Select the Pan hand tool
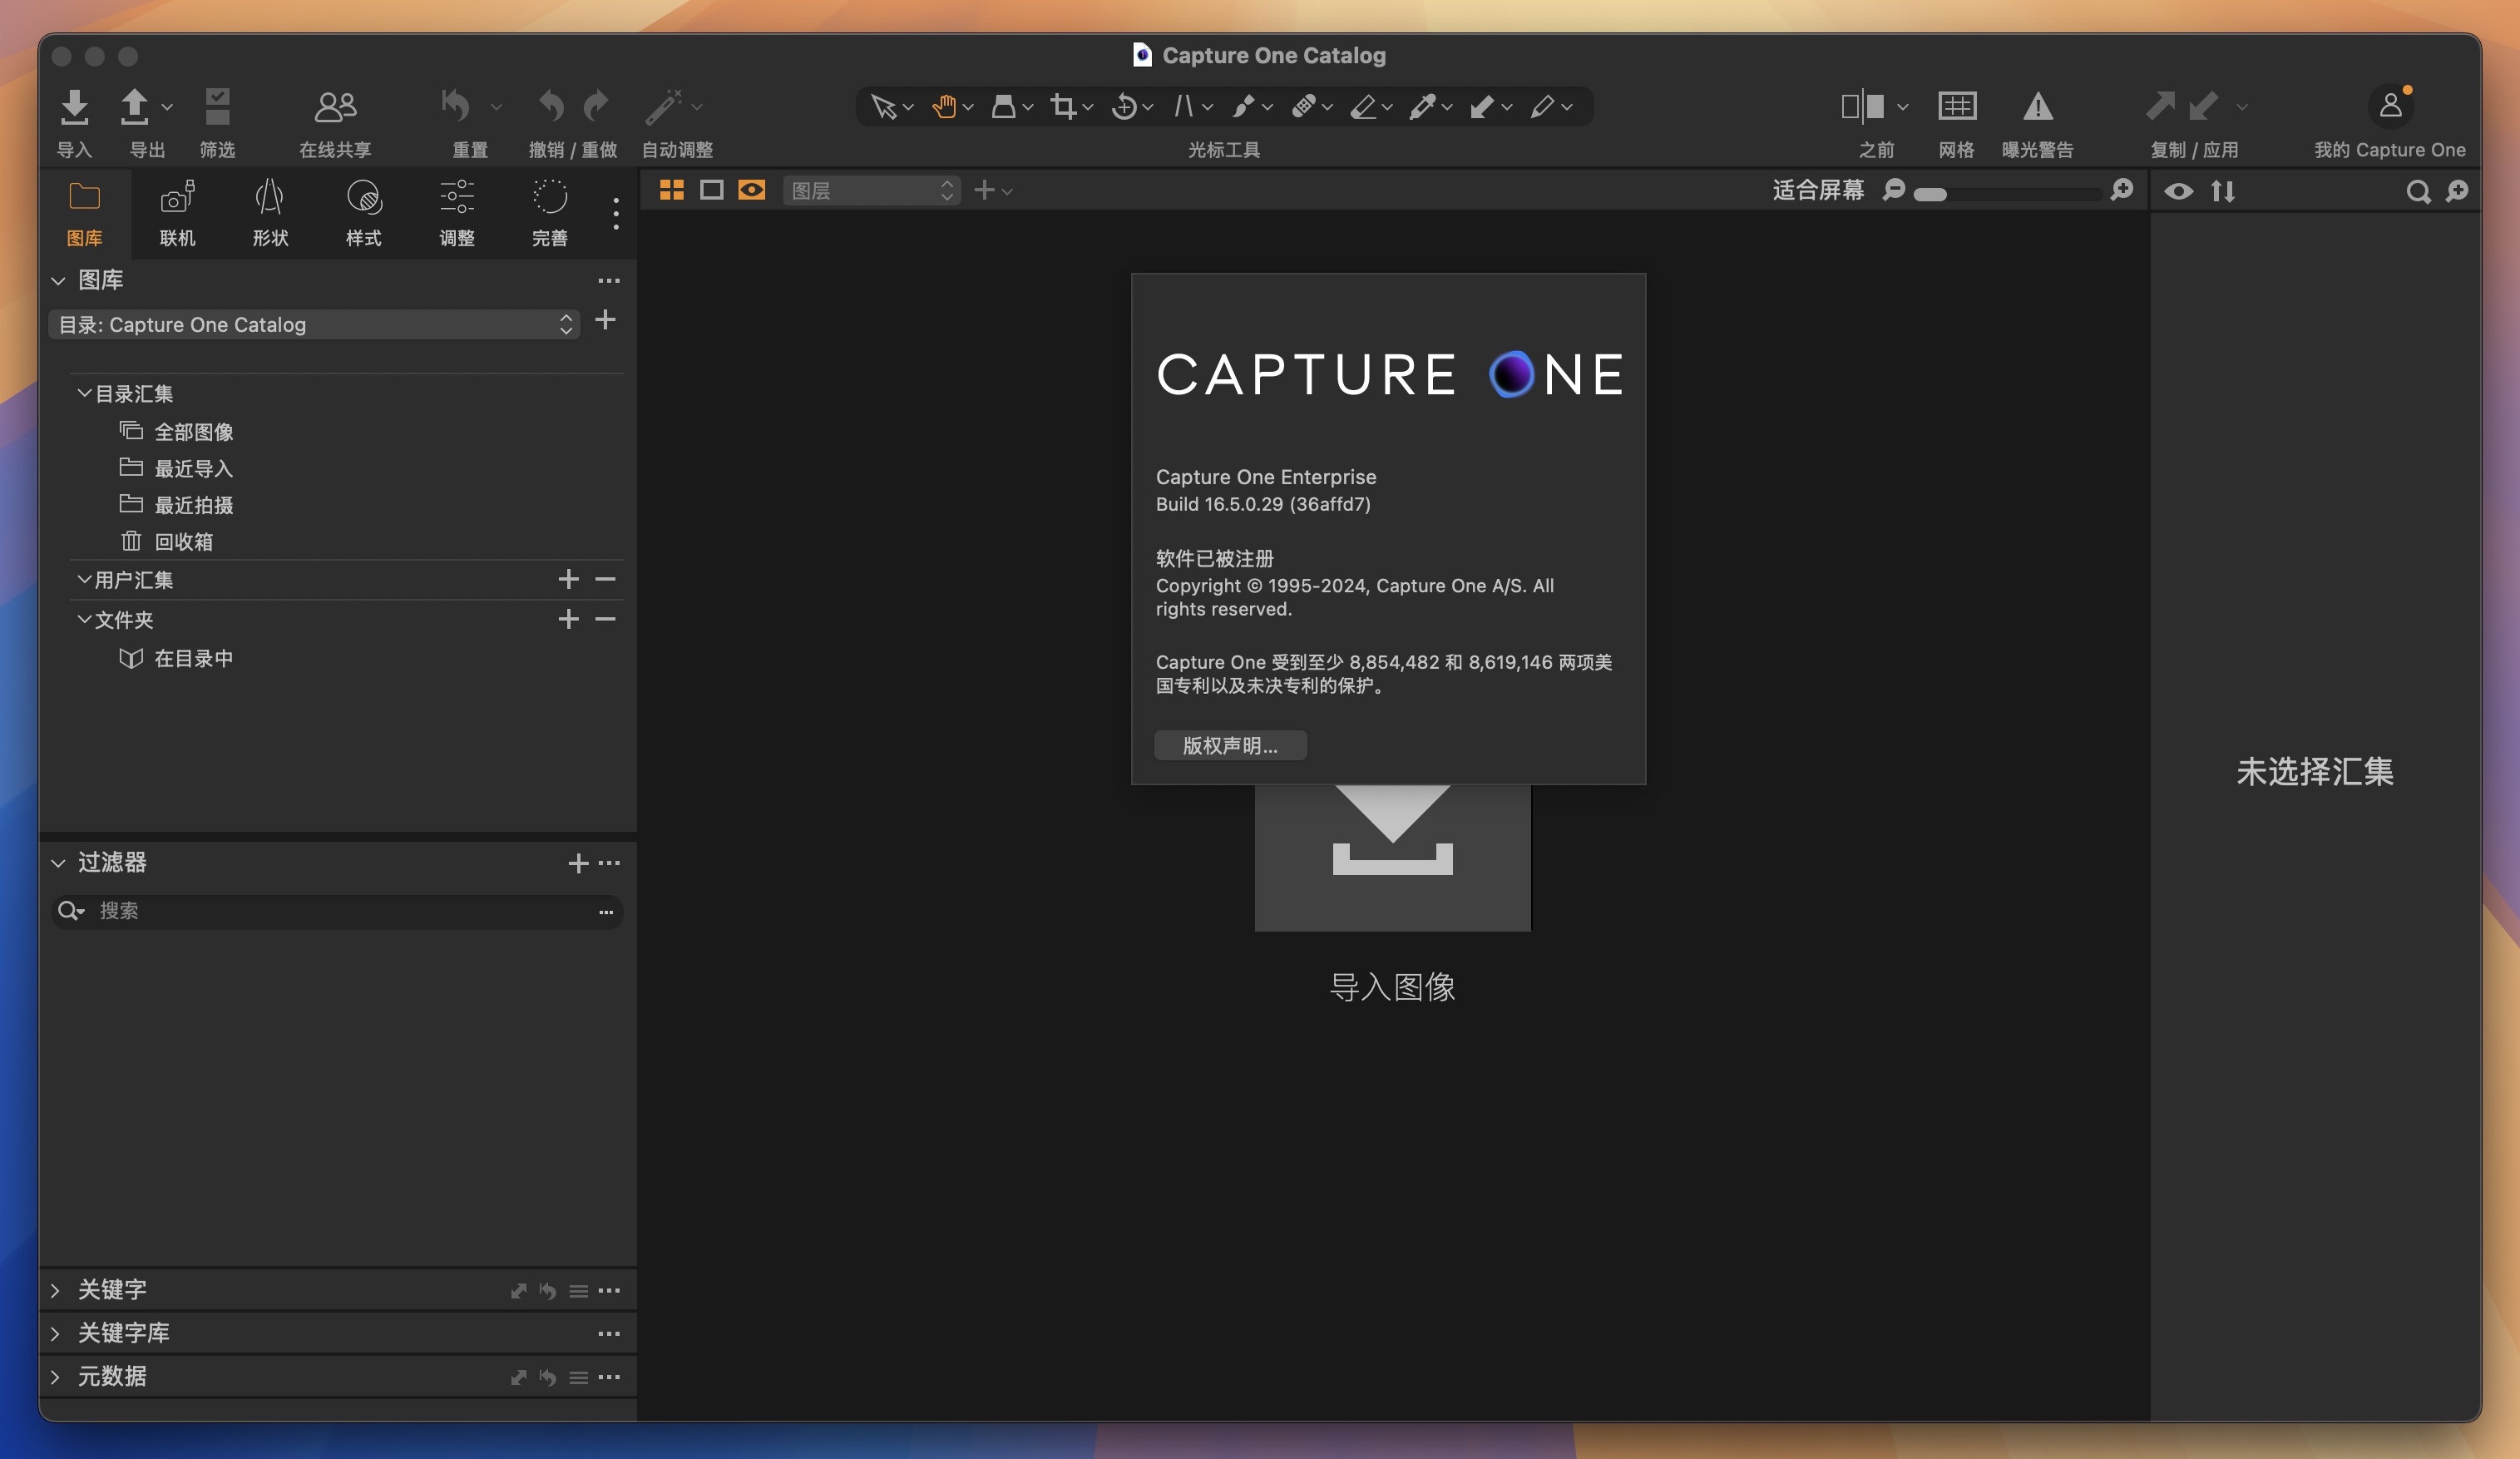 click(x=944, y=106)
